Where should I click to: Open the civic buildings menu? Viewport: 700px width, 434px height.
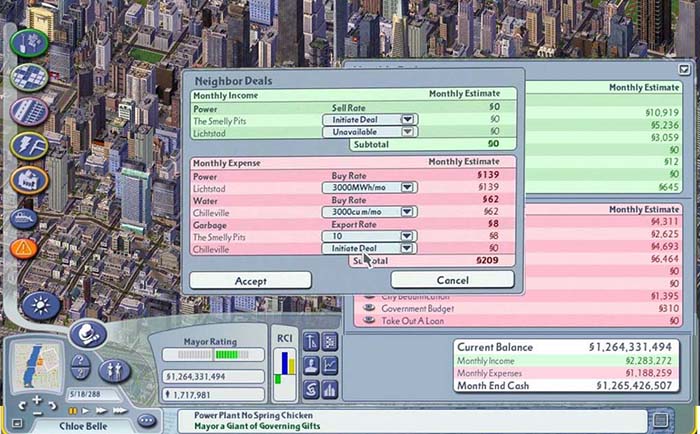28,182
